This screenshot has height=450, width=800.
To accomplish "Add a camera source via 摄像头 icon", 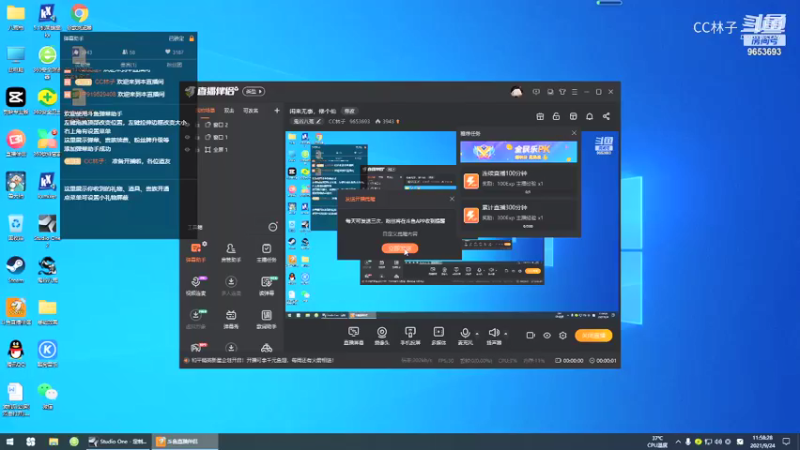I will pyautogui.click(x=382, y=336).
